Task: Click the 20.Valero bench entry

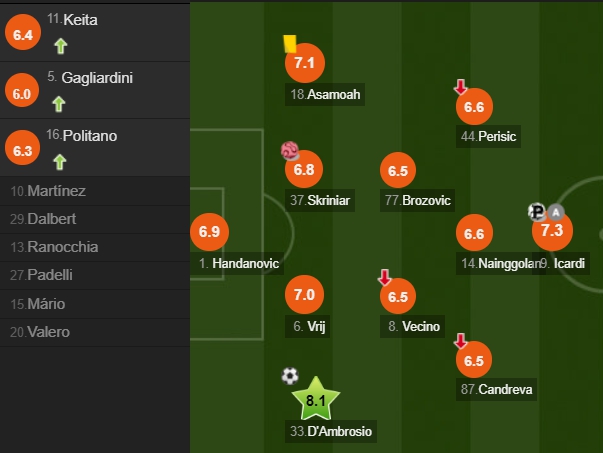Action: [95, 332]
